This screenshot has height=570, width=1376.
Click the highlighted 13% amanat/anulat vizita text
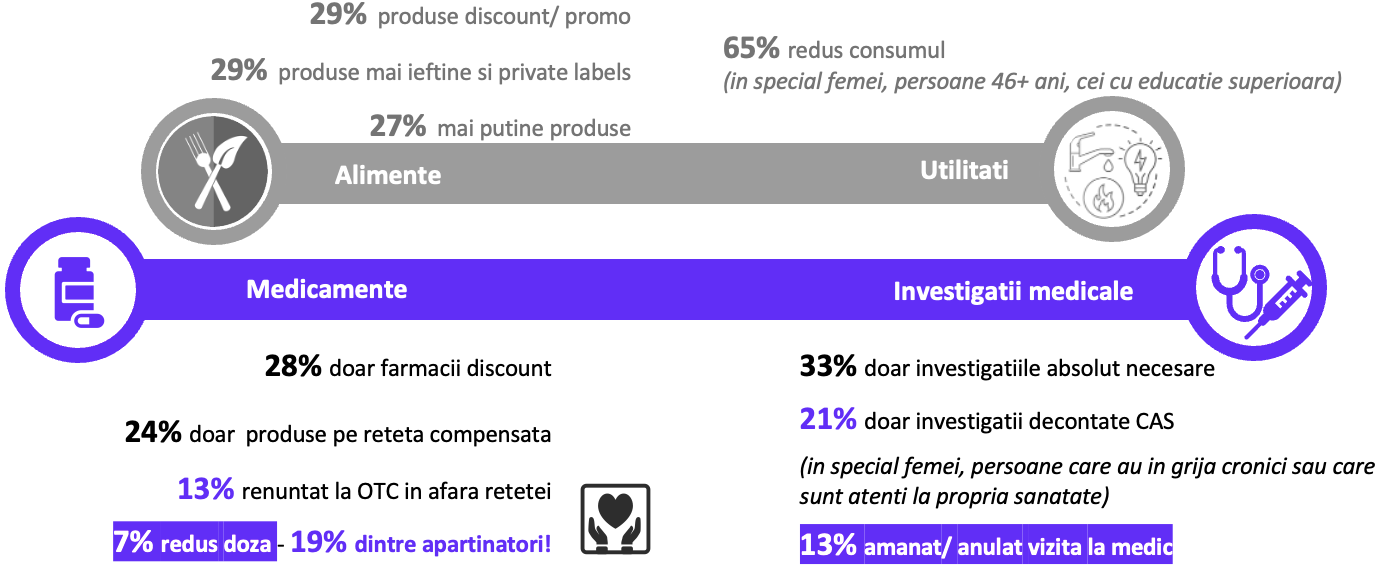[986, 546]
